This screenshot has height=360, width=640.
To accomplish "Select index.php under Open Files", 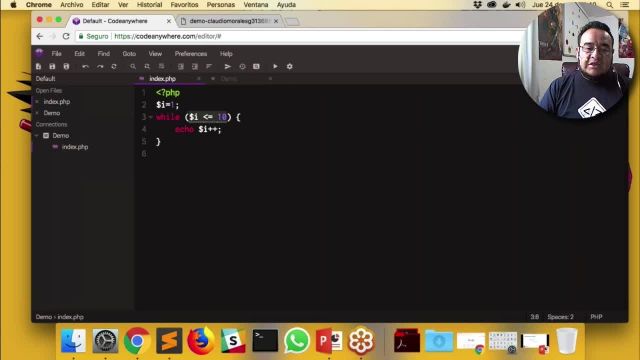I will tap(57, 102).
